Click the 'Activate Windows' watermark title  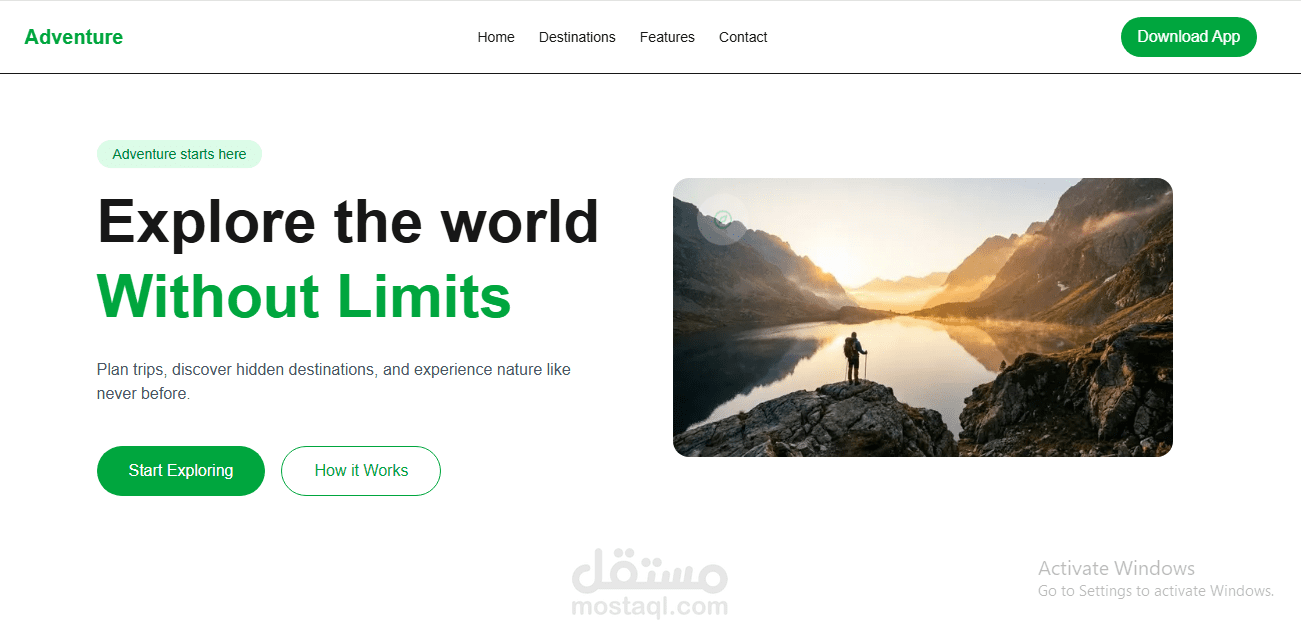pyautogui.click(x=1116, y=568)
